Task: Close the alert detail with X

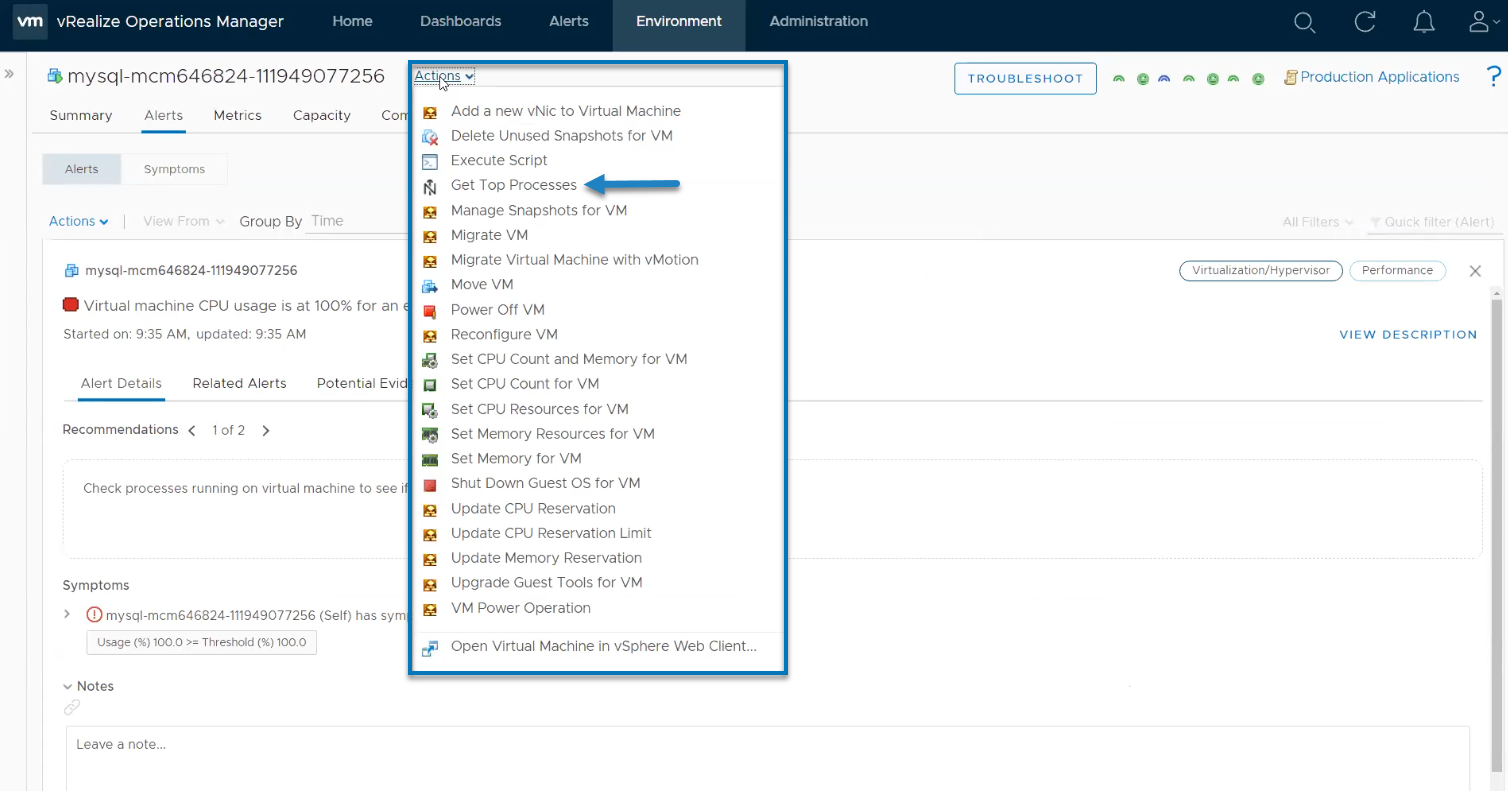Action: pos(1475,271)
